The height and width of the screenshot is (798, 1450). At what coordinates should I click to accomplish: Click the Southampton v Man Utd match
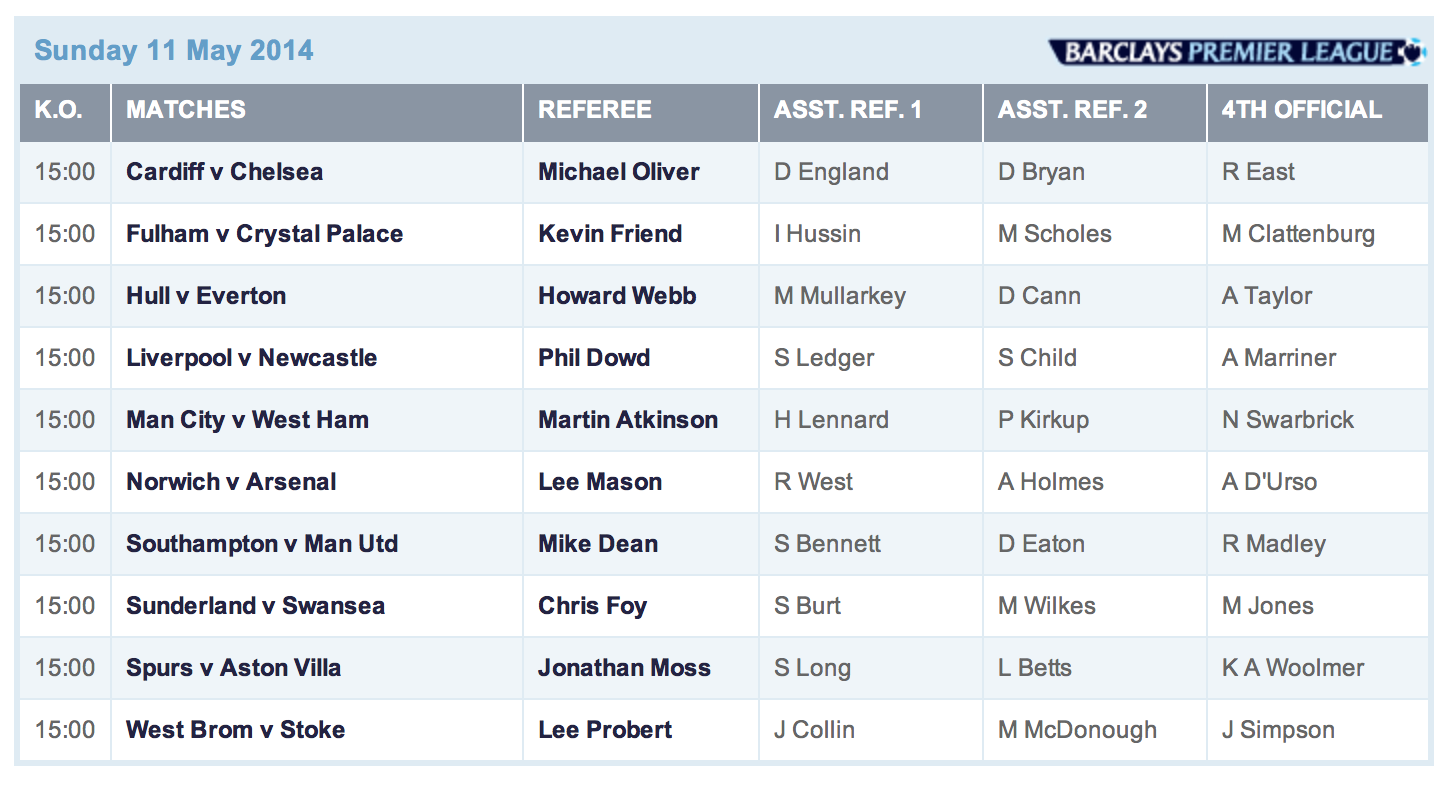tap(262, 544)
